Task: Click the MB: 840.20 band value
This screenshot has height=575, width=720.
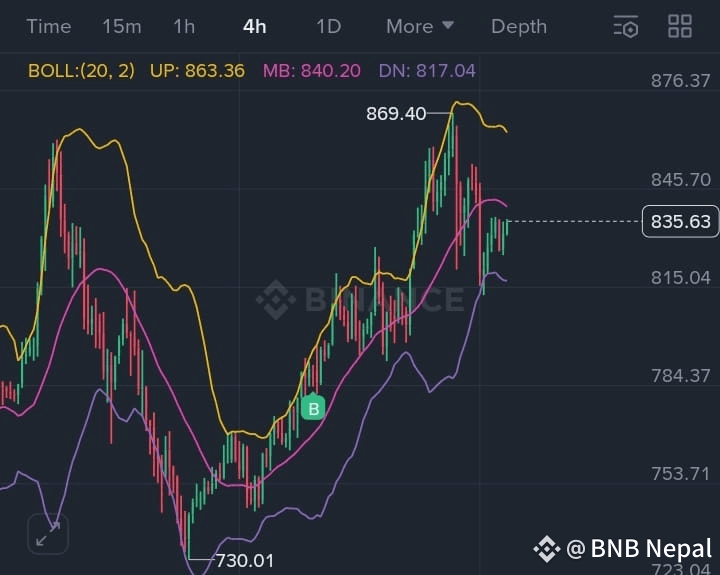Action: [312, 71]
